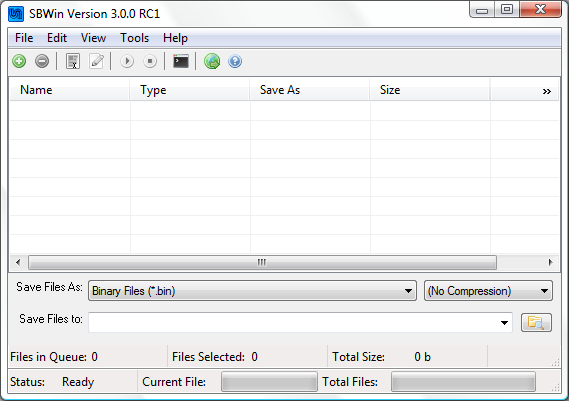Click the edit pencil toolbar icon
The height and width of the screenshot is (401, 569).
click(x=97, y=61)
